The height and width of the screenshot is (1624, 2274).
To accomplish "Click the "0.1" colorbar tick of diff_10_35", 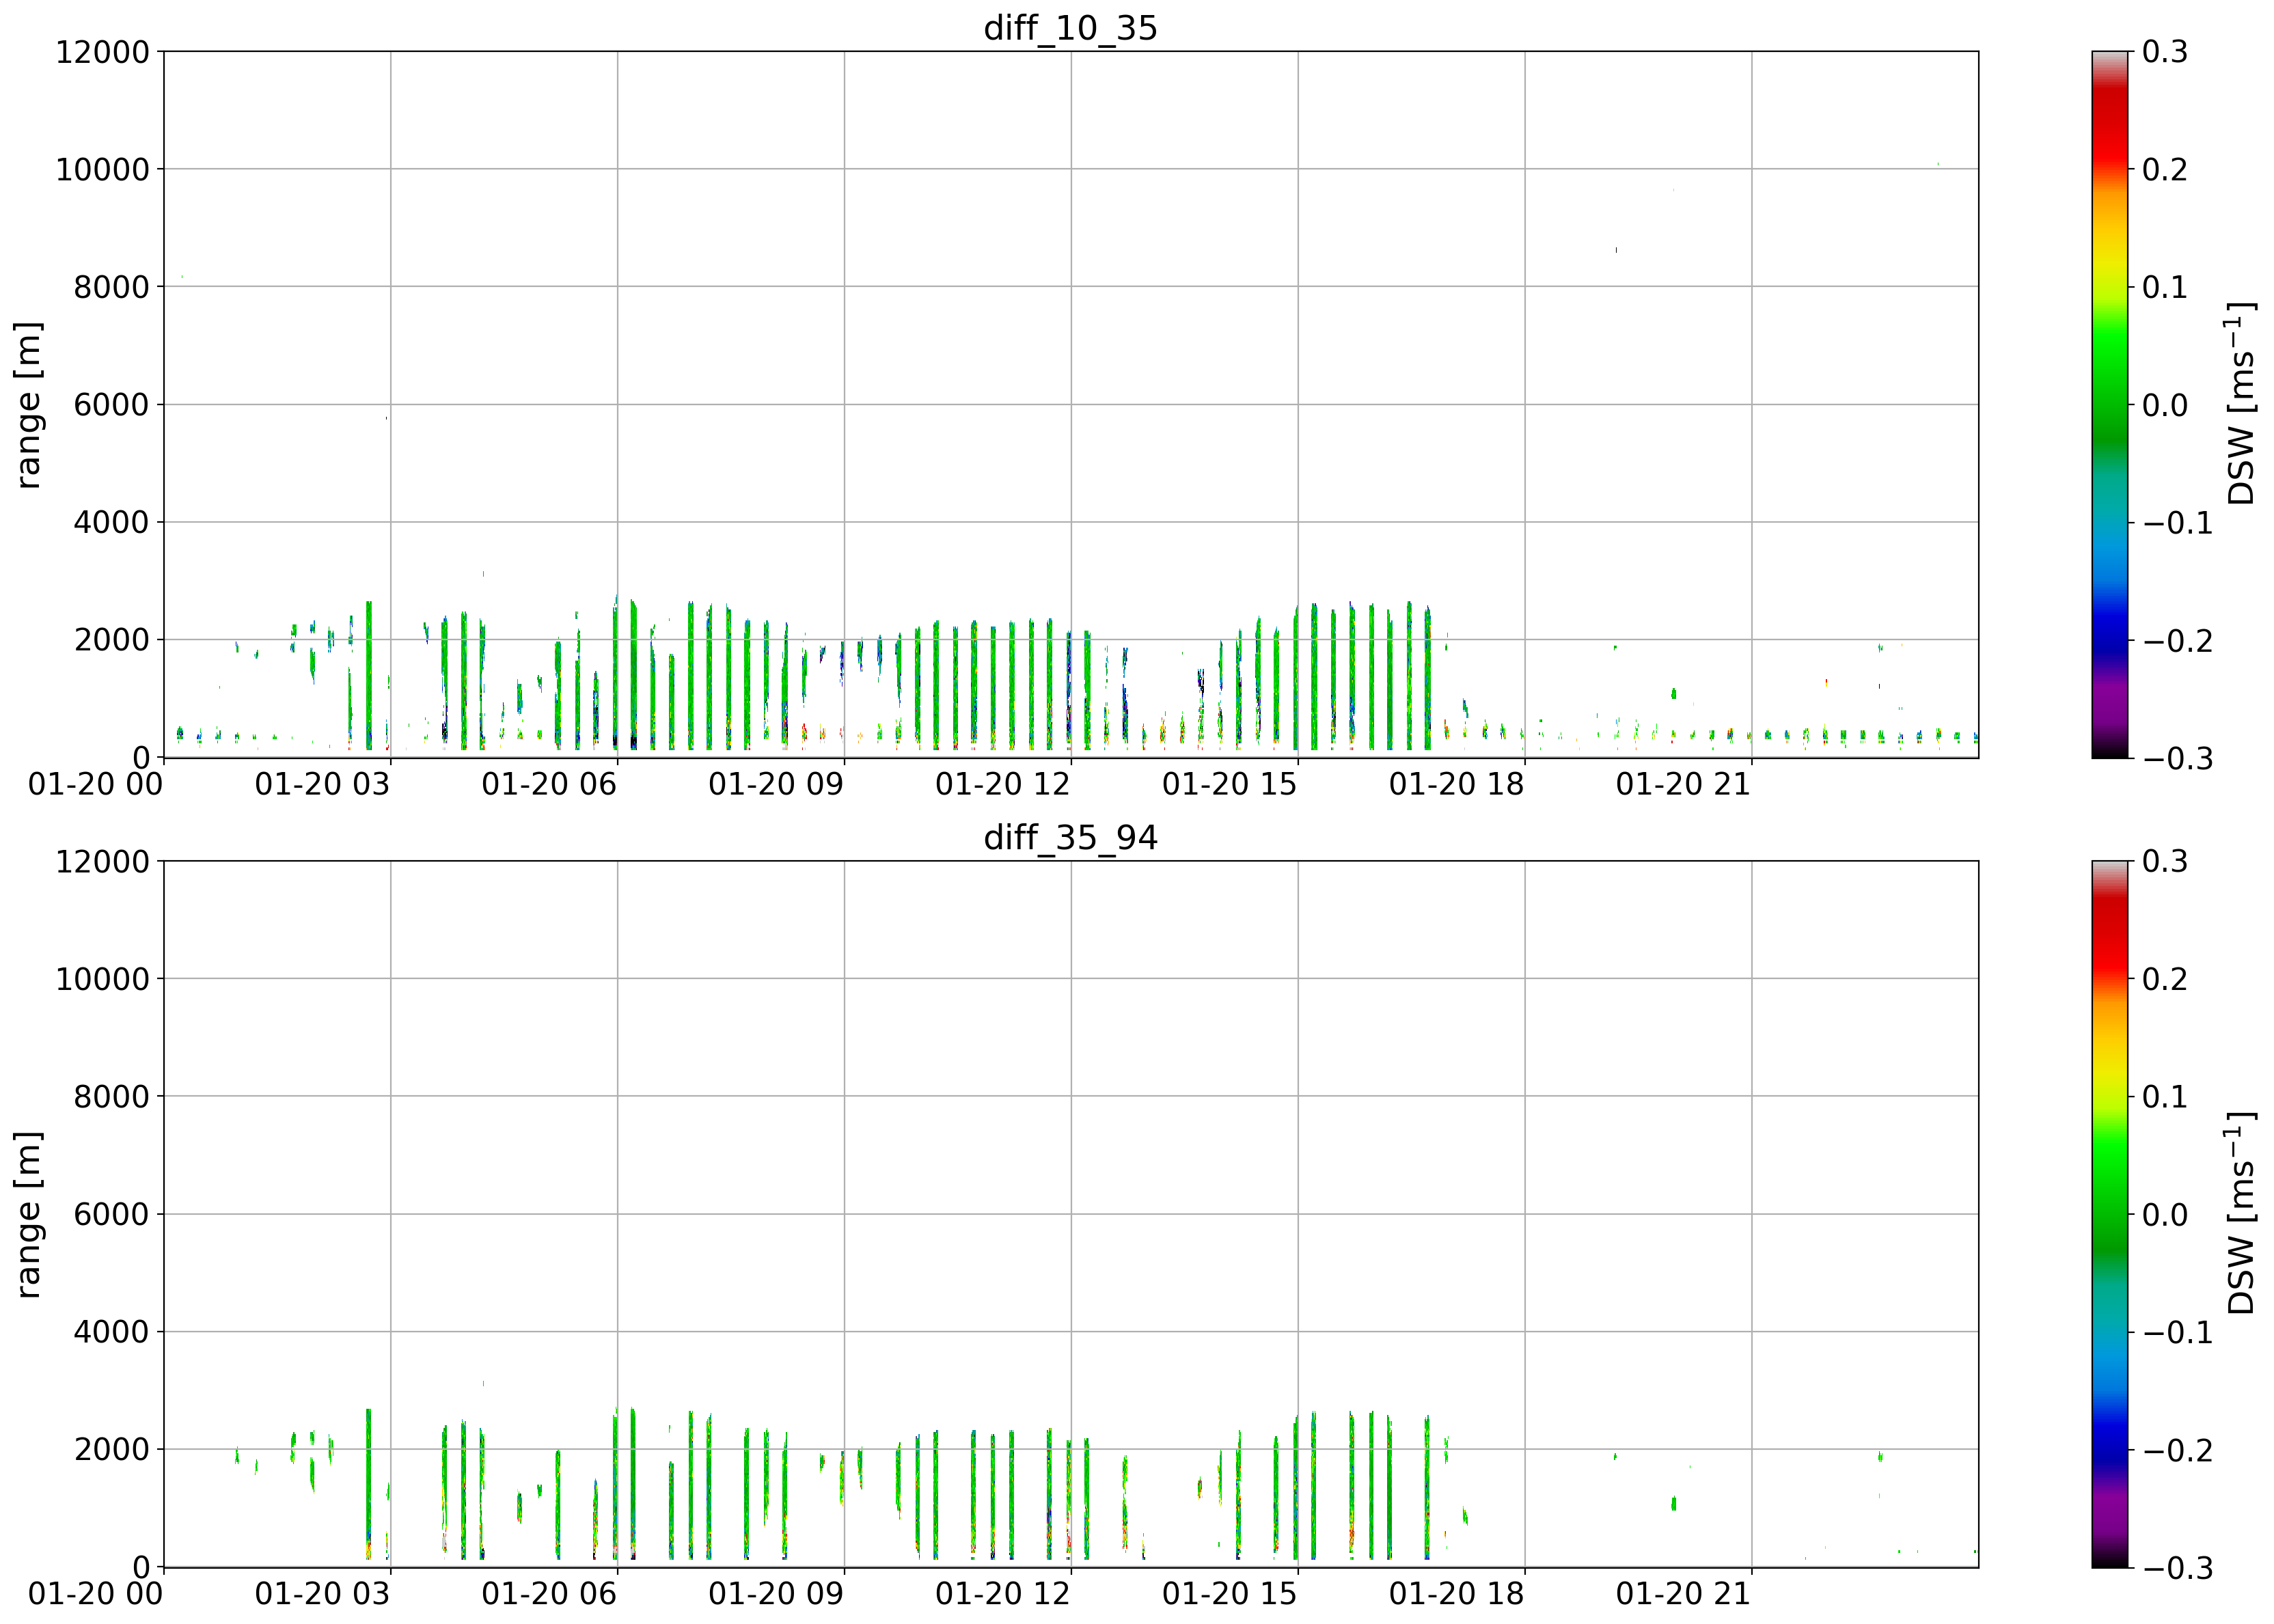I will point(2165,287).
